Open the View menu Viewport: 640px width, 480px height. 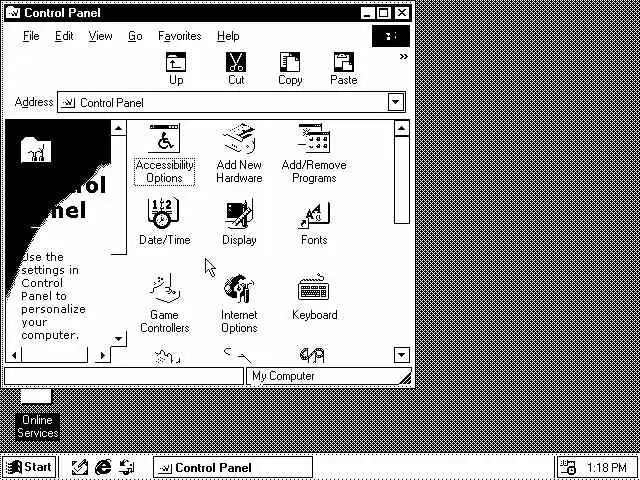pyautogui.click(x=100, y=36)
